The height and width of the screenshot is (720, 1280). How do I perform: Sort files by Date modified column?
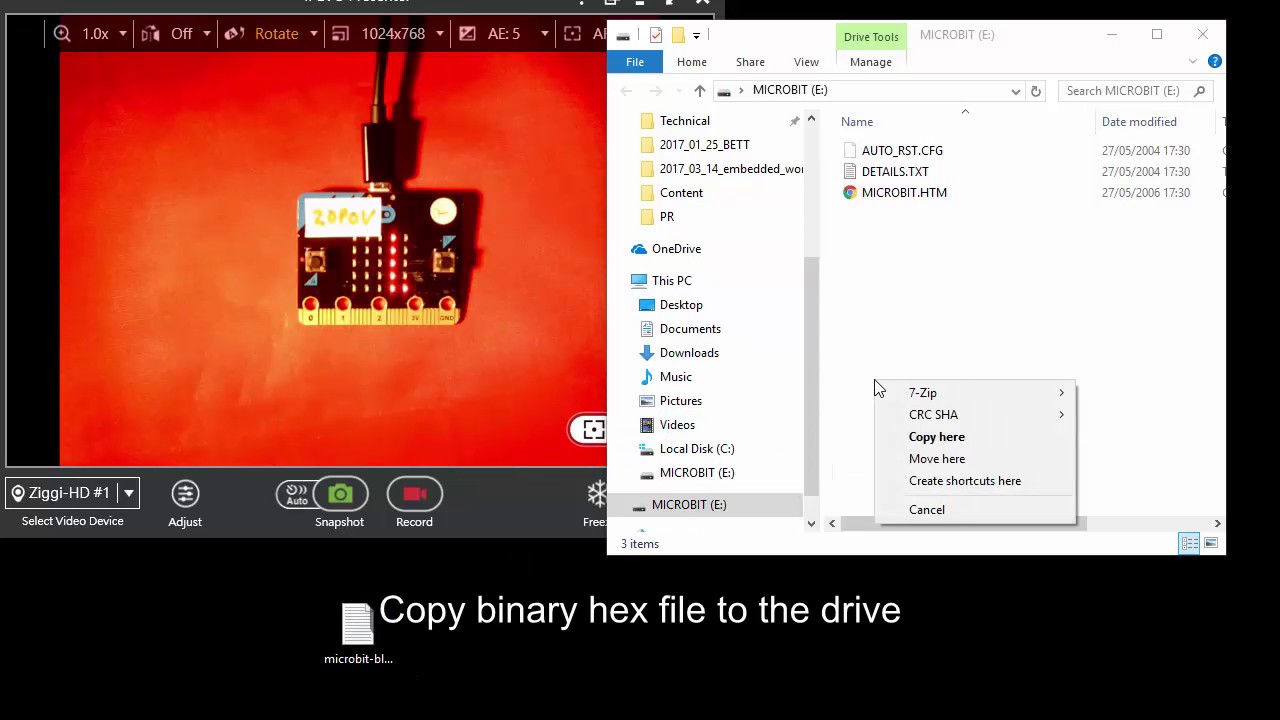coord(1139,122)
